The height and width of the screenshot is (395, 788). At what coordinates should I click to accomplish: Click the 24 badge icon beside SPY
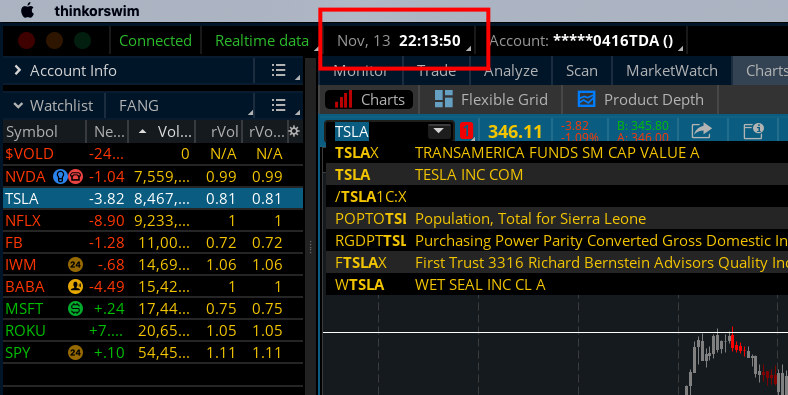point(75,353)
